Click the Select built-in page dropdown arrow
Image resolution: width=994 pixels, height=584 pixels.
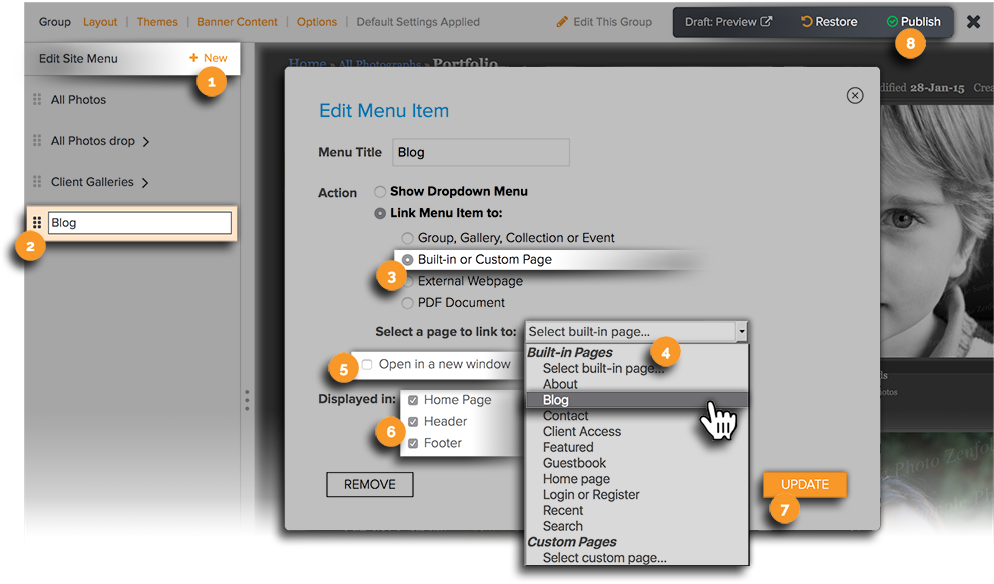741,332
